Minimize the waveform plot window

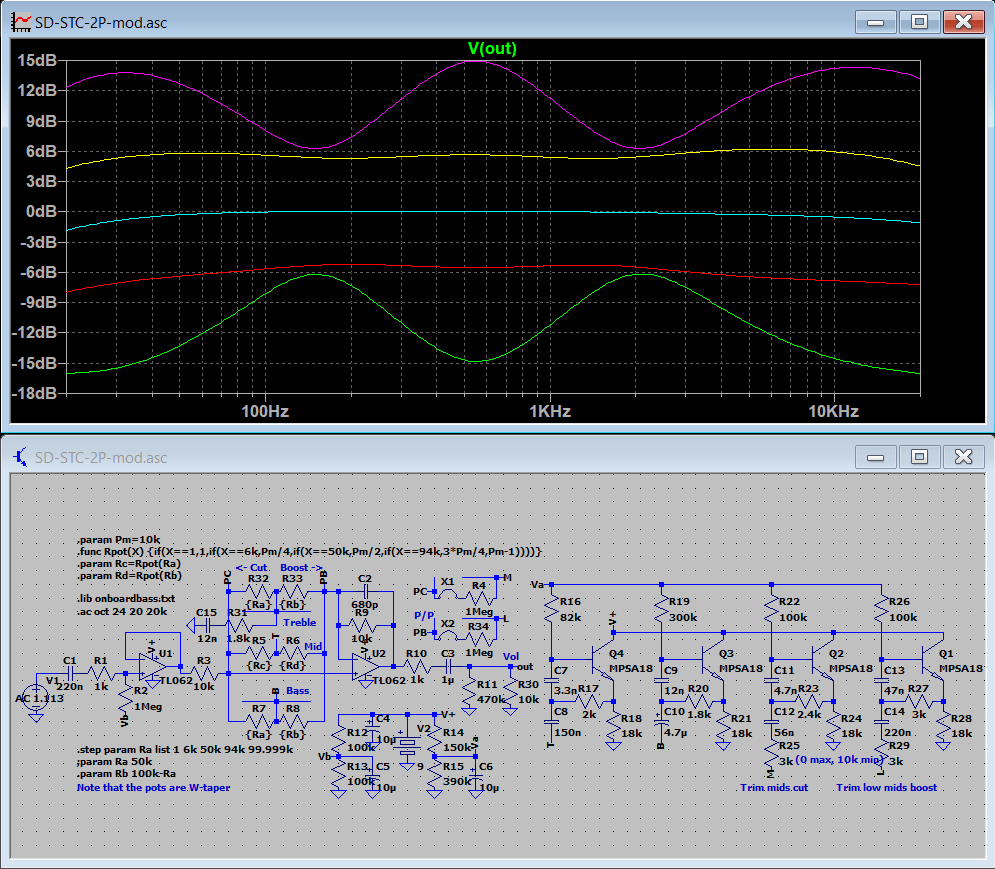click(875, 22)
